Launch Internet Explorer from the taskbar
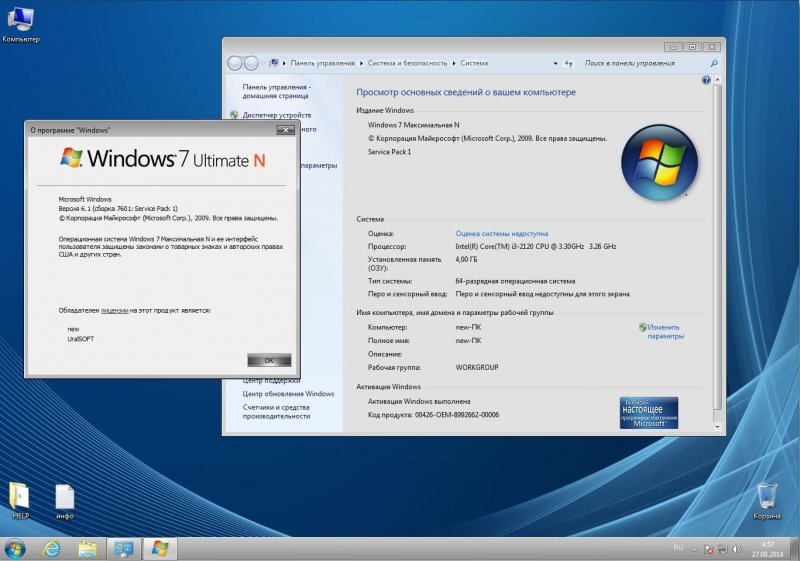 [x=52, y=549]
